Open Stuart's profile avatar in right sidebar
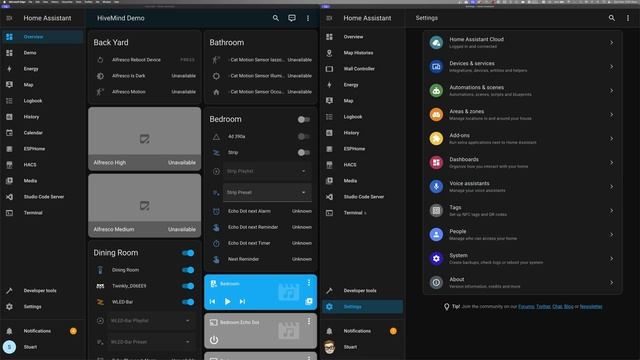 (329, 347)
